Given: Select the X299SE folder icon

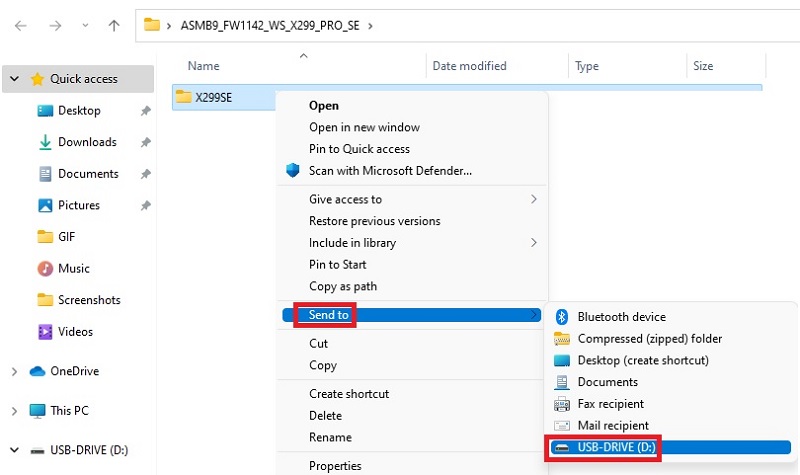Looking at the screenshot, I should click(x=183, y=96).
